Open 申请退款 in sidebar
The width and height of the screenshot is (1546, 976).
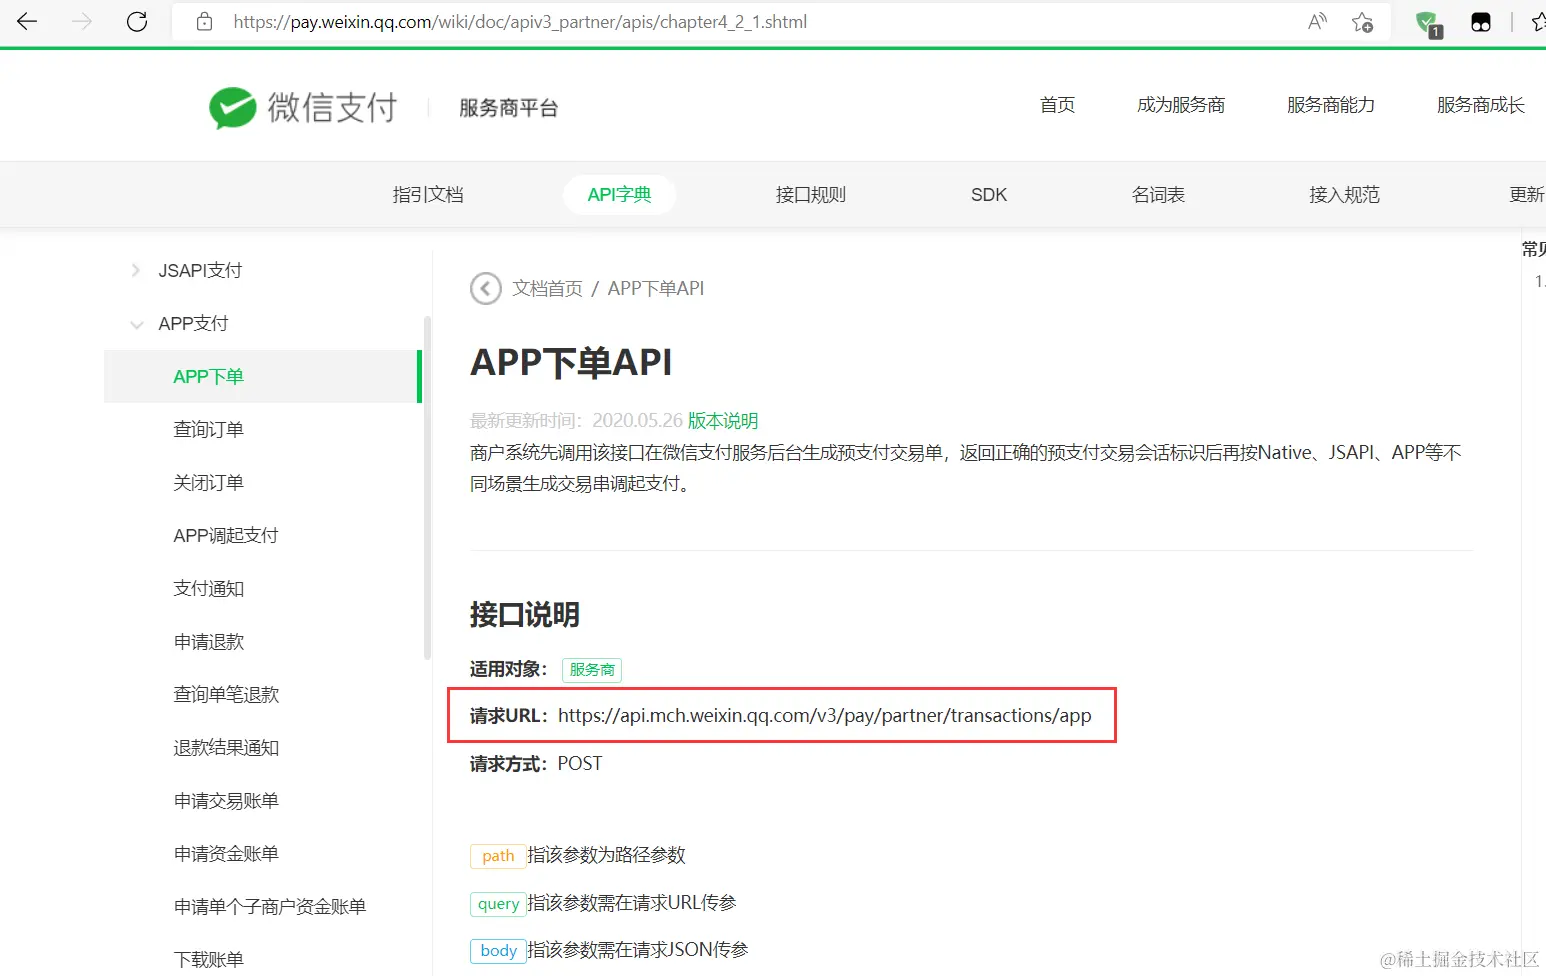click(208, 641)
